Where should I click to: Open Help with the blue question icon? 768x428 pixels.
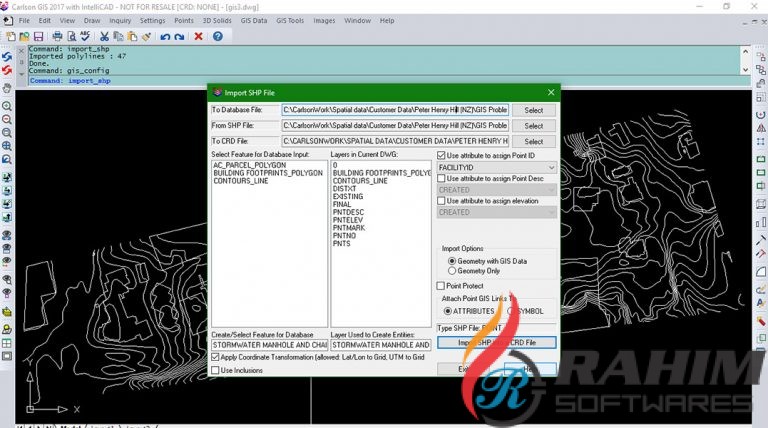click(x=218, y=36)
